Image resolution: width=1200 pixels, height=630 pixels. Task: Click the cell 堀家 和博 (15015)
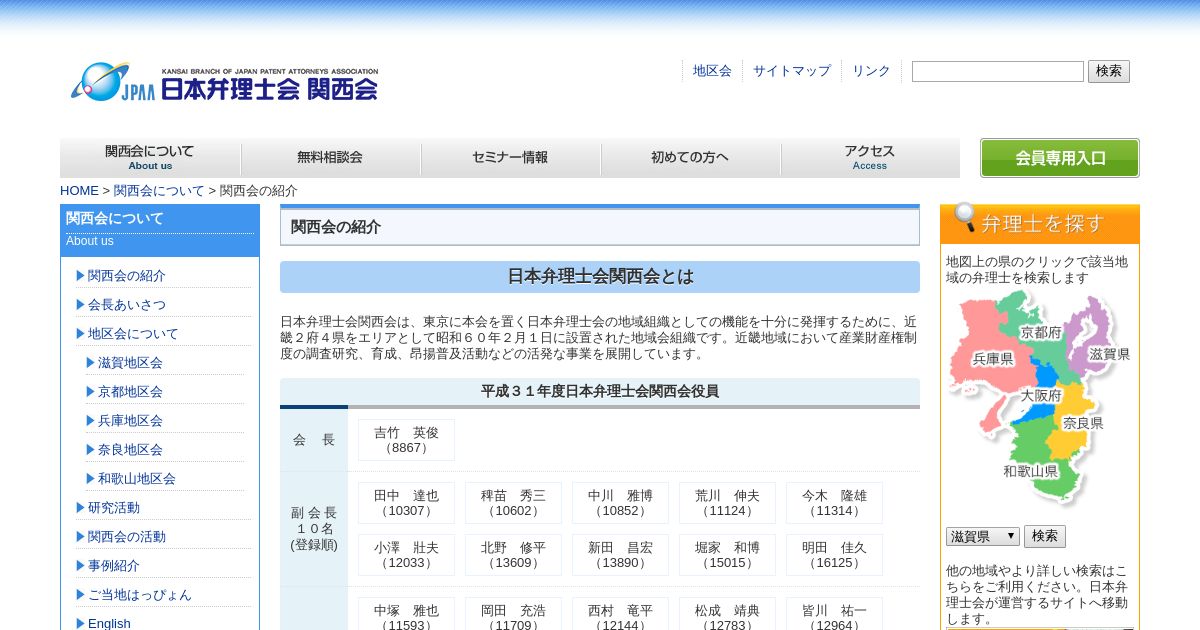pyautogui.click(x=727, y=555)
